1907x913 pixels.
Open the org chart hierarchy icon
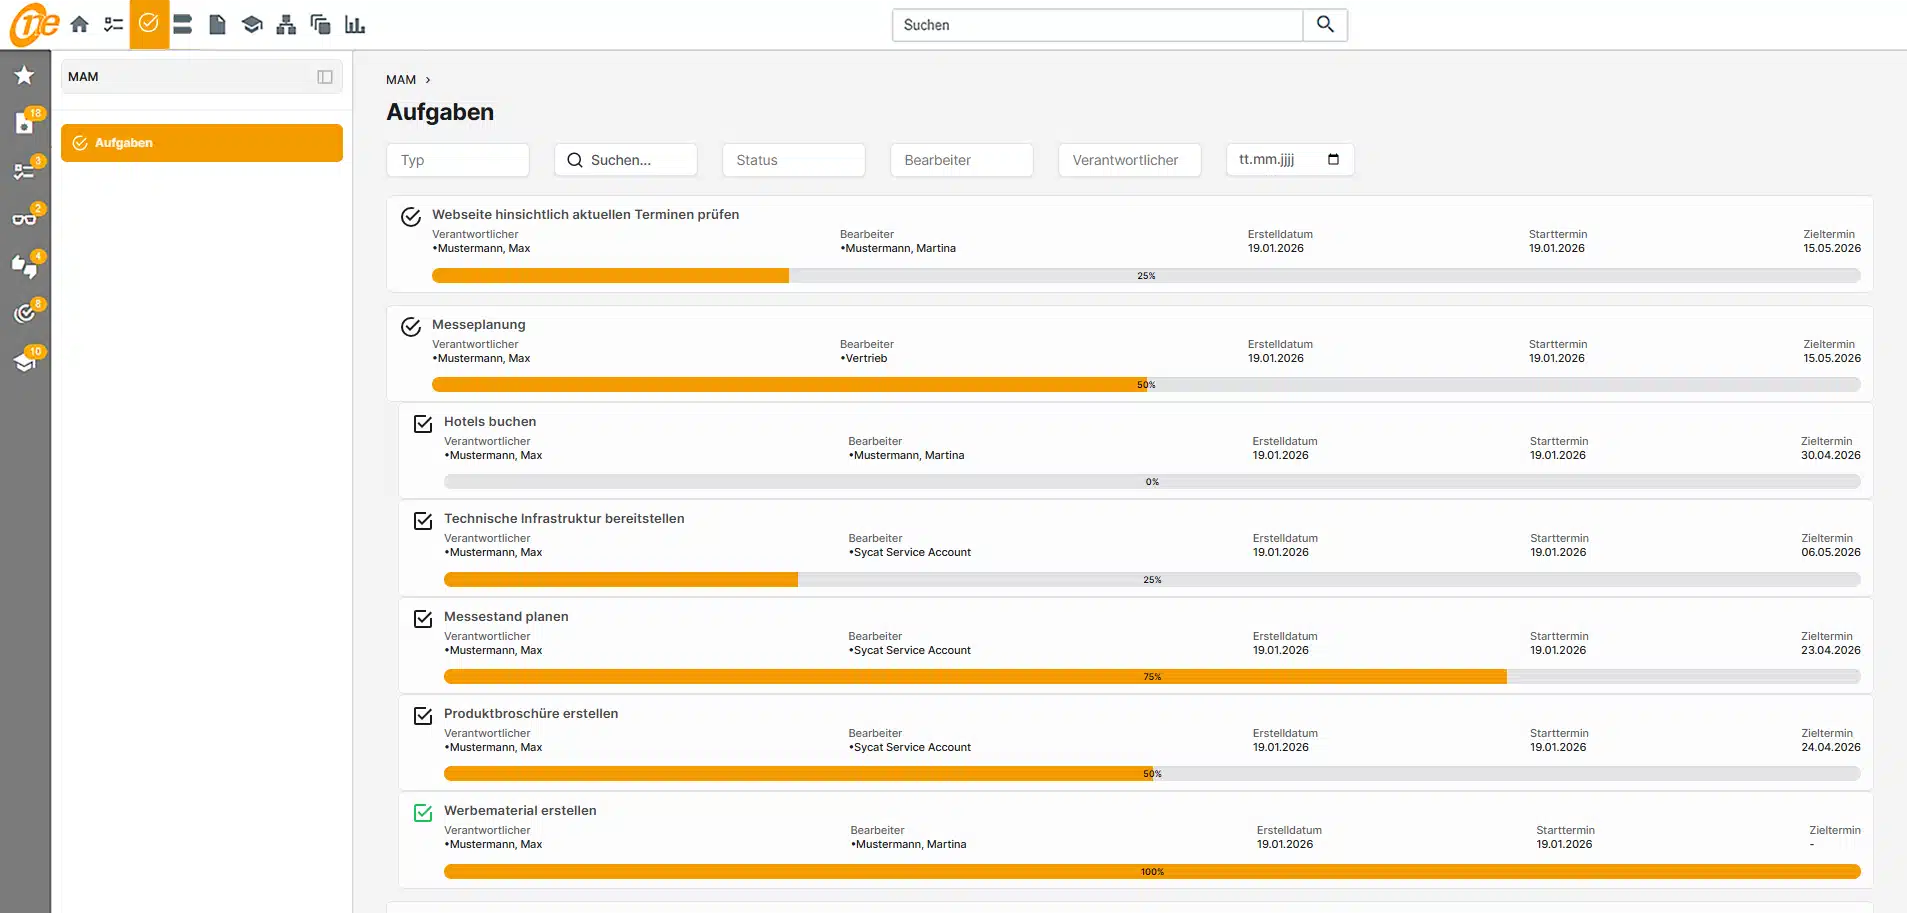click(x=286, y=25)
